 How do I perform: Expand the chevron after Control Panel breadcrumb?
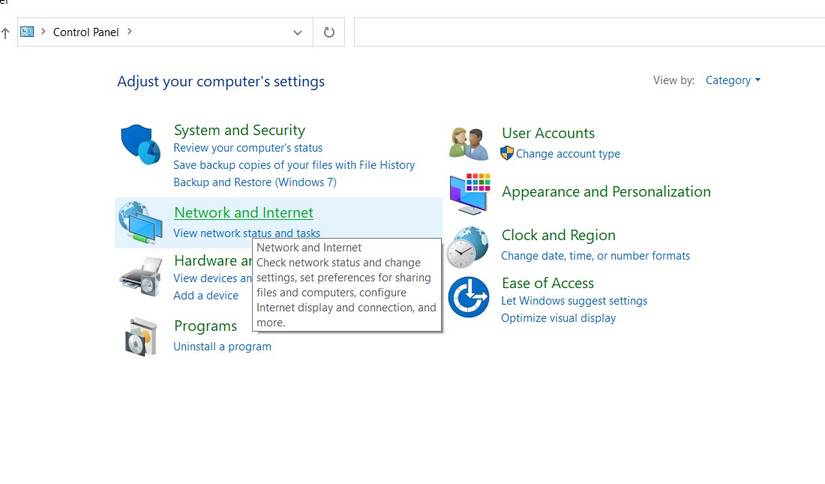[129, 32]
